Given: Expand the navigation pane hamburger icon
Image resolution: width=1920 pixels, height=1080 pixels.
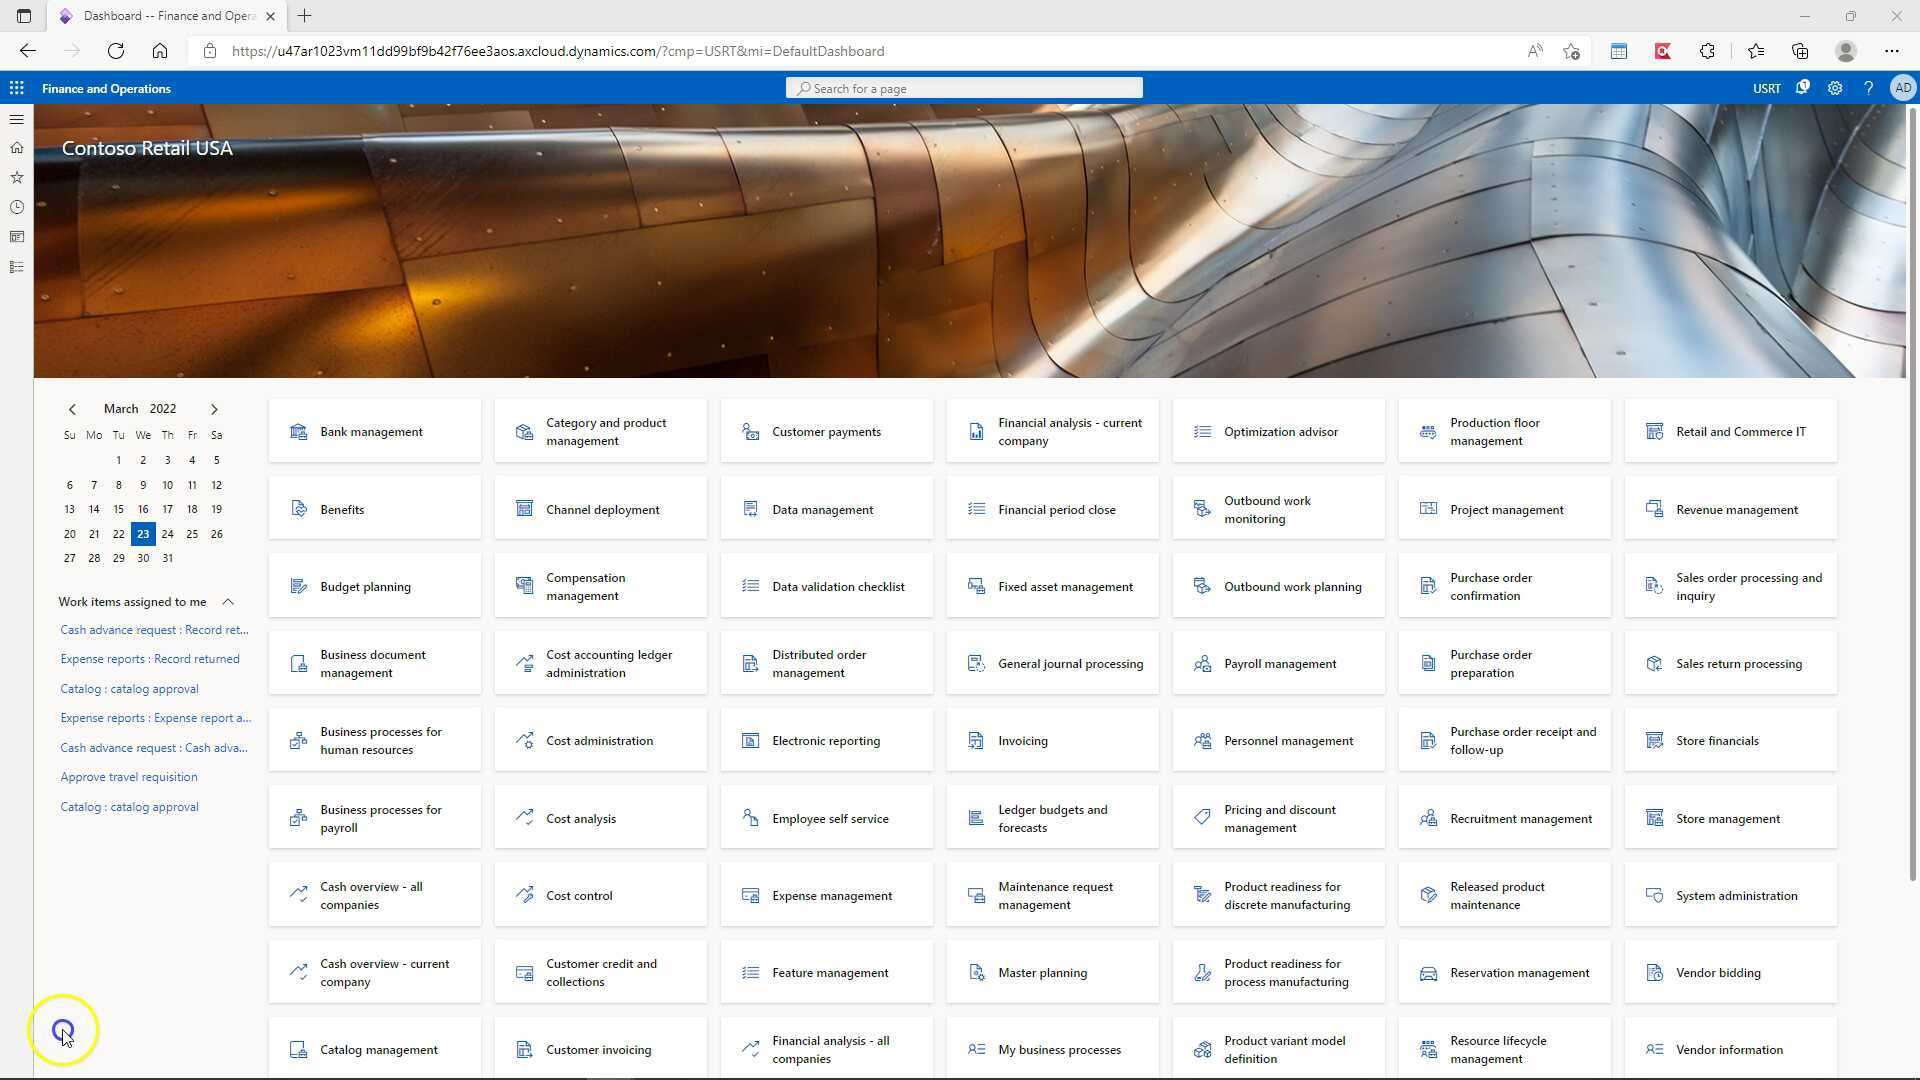Looking at the screenshot, I should click(17, 119).
